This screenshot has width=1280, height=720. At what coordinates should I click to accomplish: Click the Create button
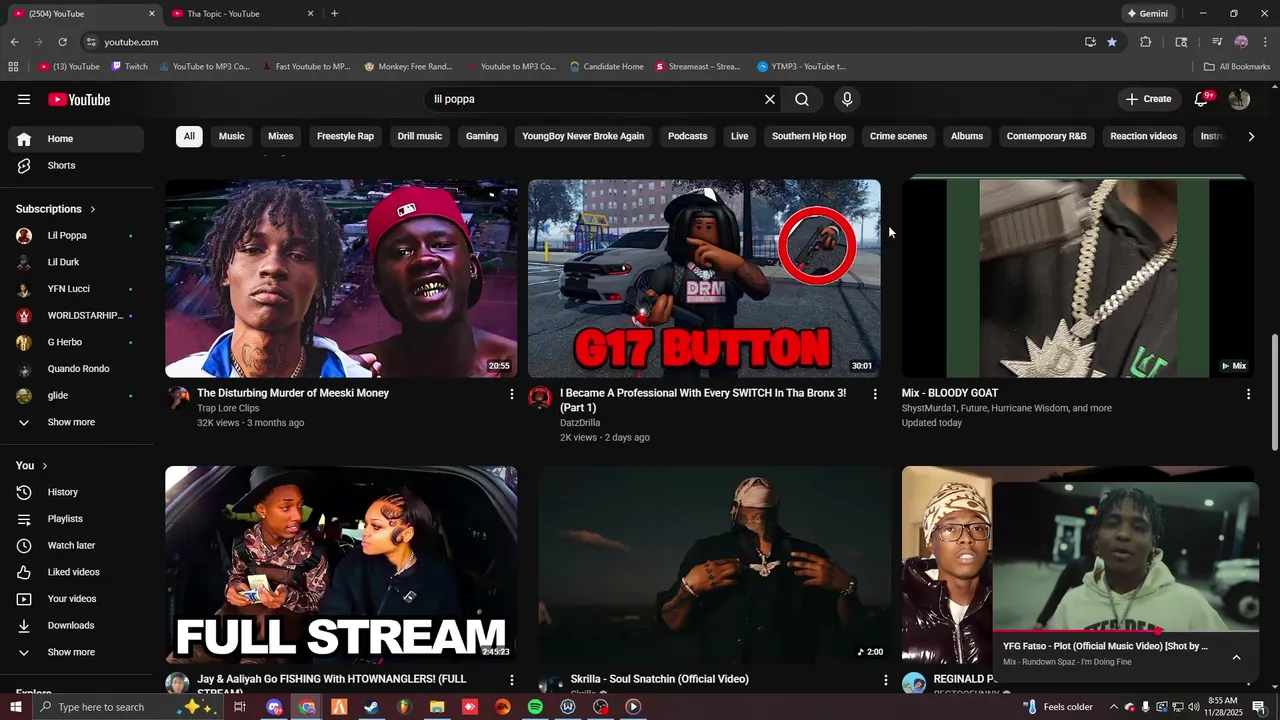click(x=1148, y=99)
